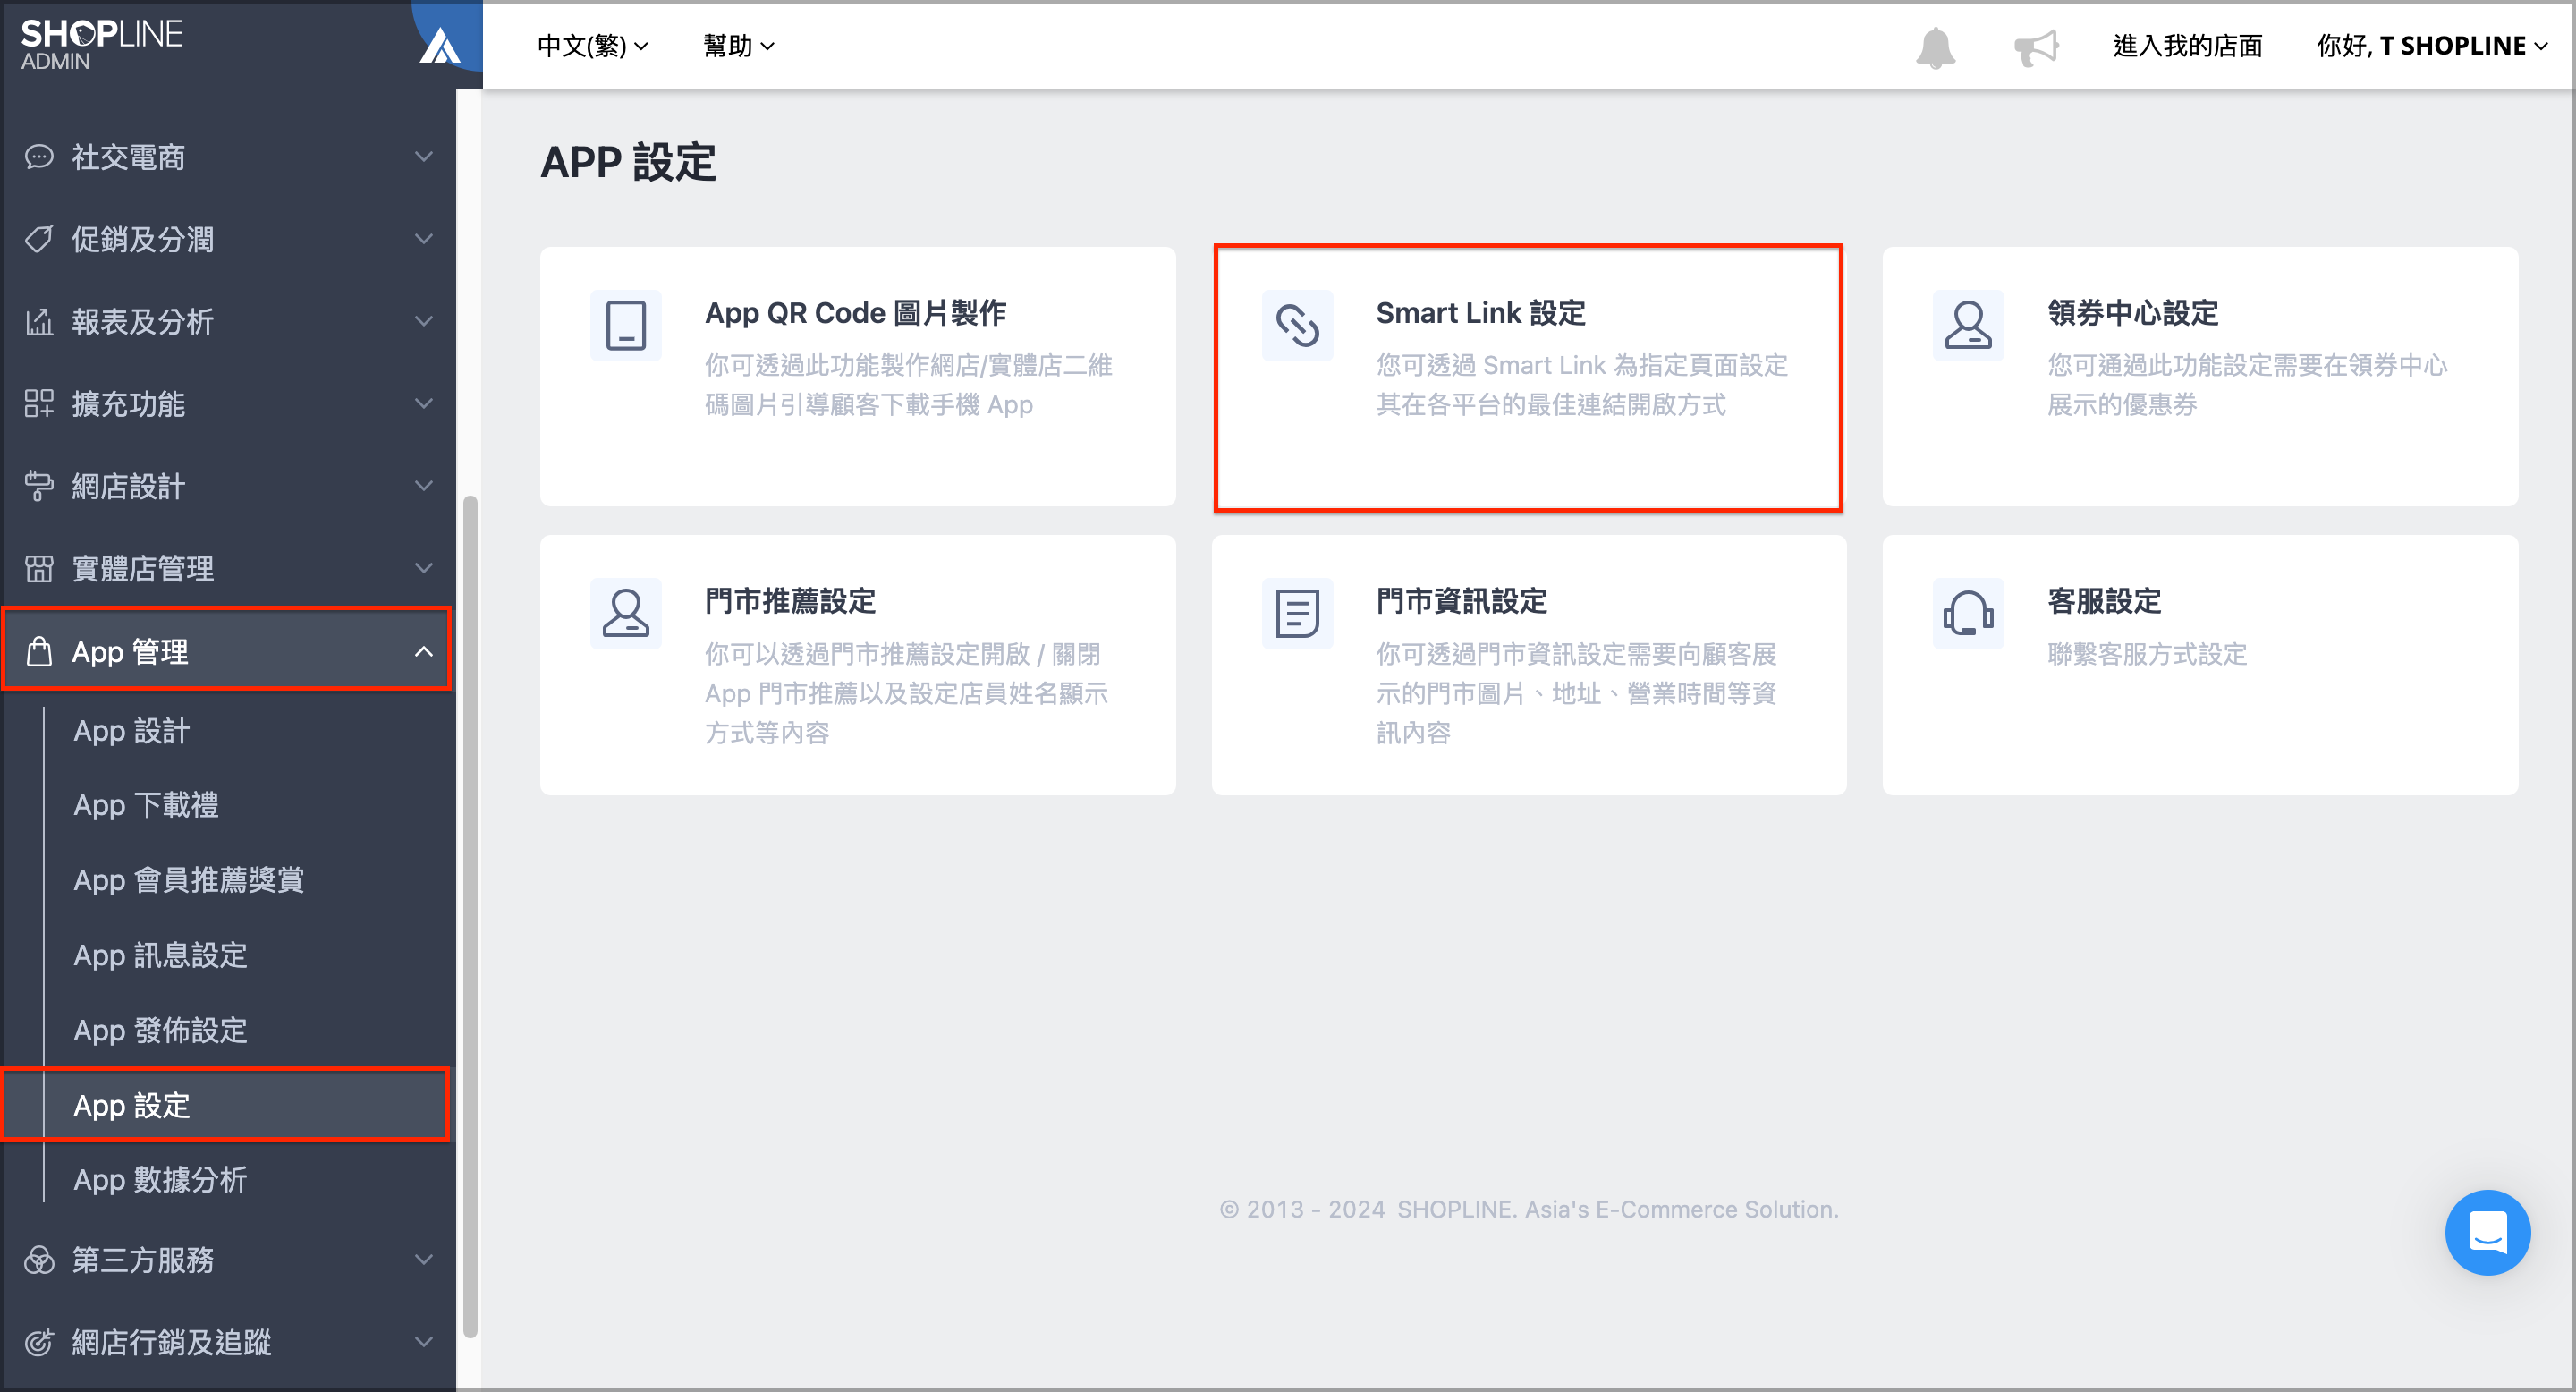Screen dimensions: 2576x1392
Task: Open the notifications bell
Action: 1935,47
